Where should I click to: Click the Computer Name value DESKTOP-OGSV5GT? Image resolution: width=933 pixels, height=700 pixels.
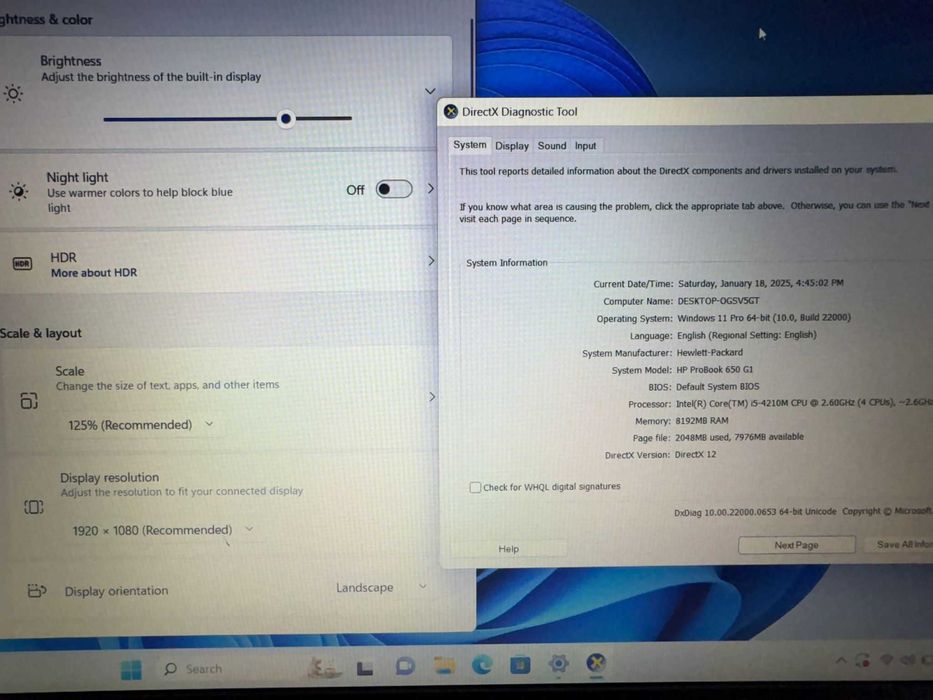718,301
